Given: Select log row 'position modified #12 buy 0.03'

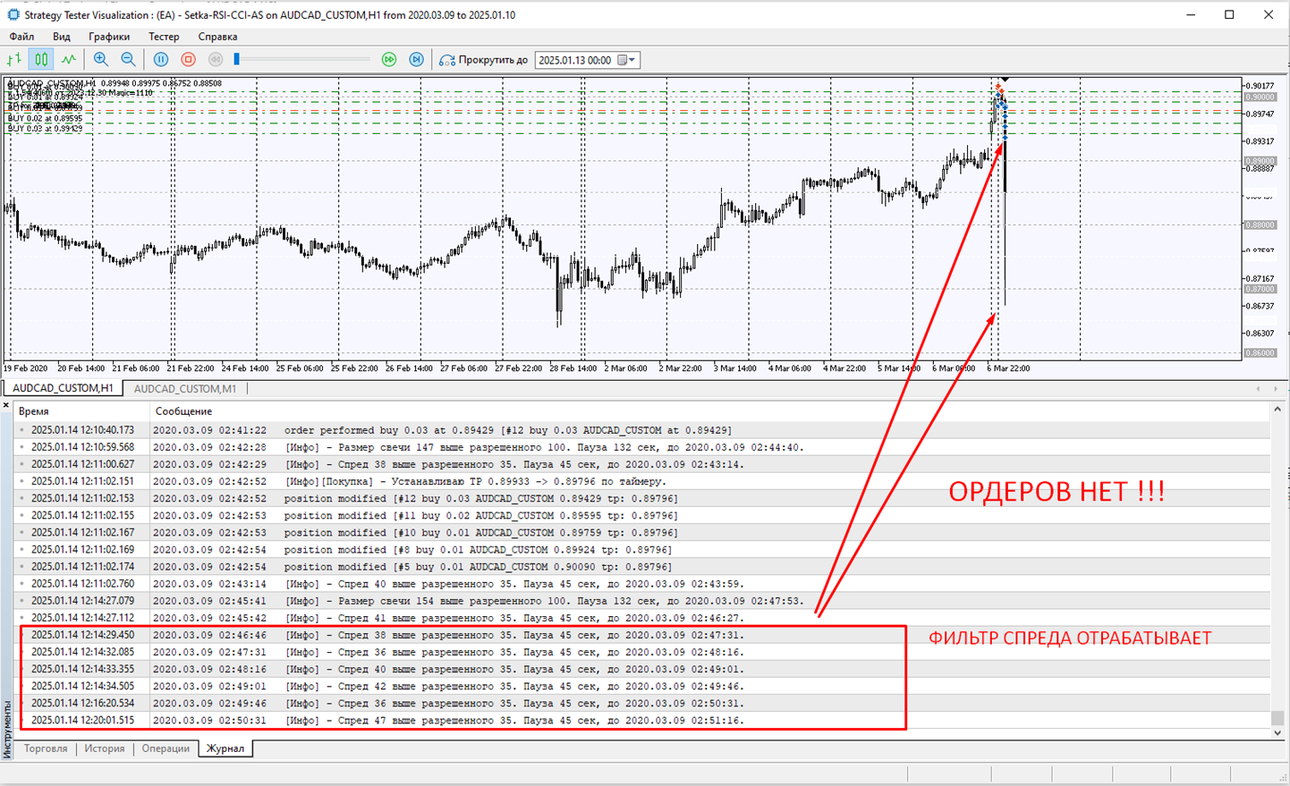Looking at the screenshot, I should 642,498.
